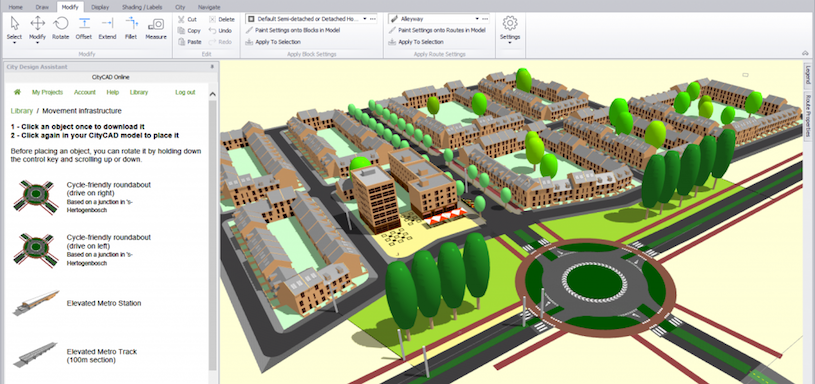Viewport: 815px width, 384px height.
Task: Open the Alleyway route type dropdown
Action: click(x=478, y=19)
